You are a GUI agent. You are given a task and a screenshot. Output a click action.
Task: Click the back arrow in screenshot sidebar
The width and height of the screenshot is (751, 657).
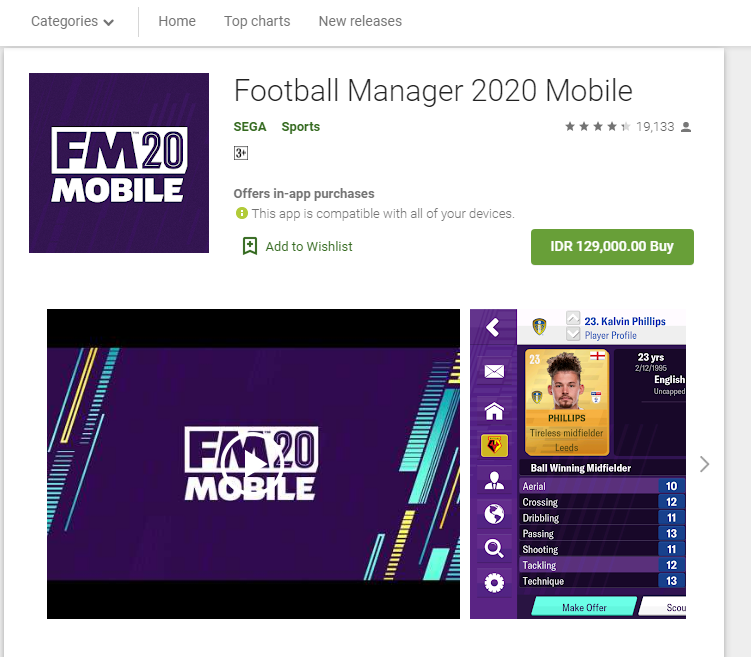[493, 328]
